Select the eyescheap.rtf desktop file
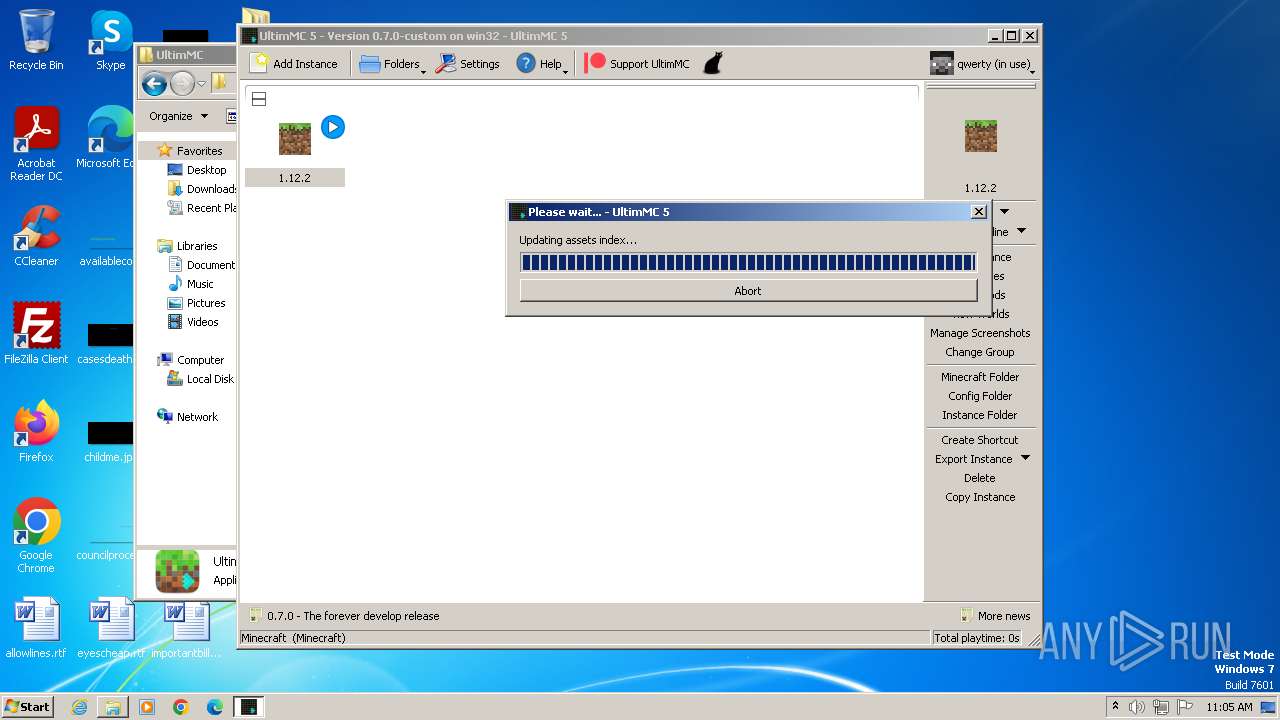Image resolution: width=1280 pixels, height=720 pixels. pos(110,628)
